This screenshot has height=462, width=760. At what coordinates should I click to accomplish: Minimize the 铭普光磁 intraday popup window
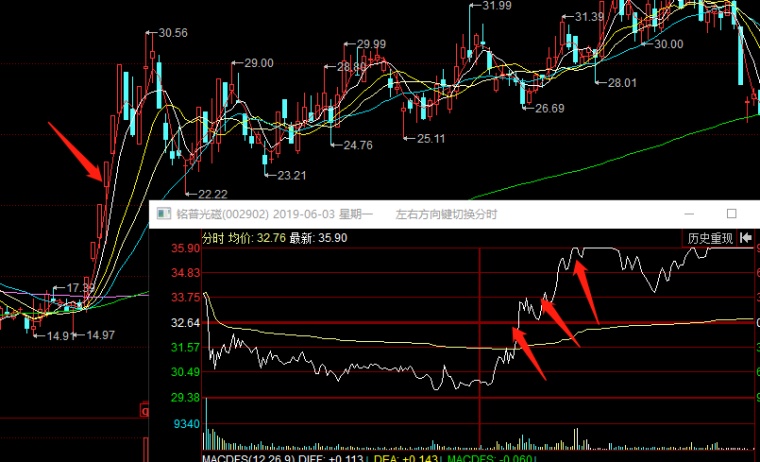(689, 214)
